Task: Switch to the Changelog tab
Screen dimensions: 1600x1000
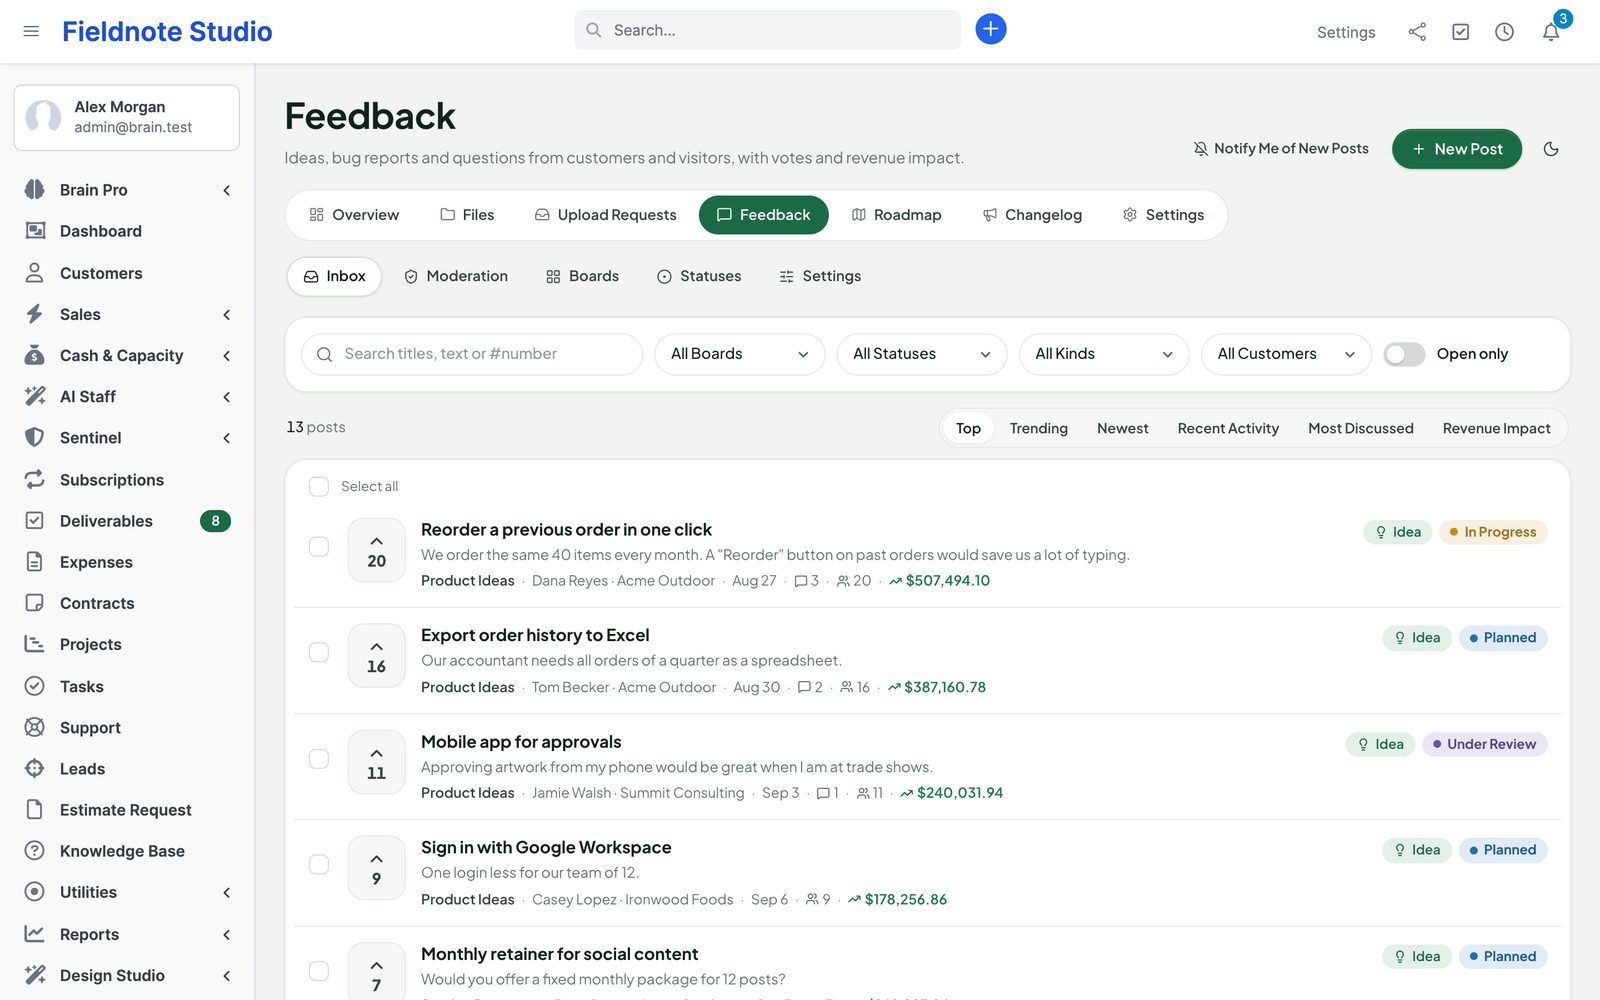Action: [1032, 215]
